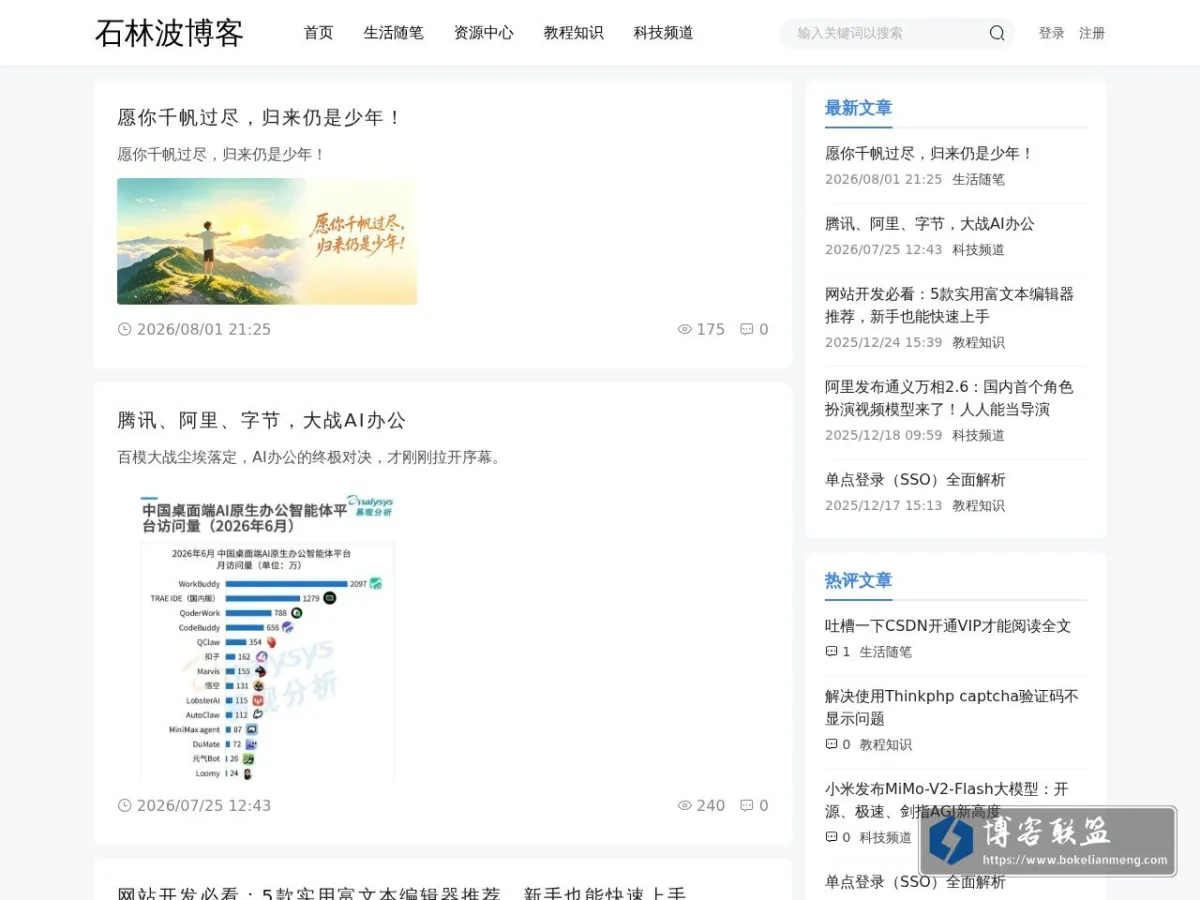Open the 科技频道 navigation item
This screenshot has width=1200, height=900.
click(664, 33)
